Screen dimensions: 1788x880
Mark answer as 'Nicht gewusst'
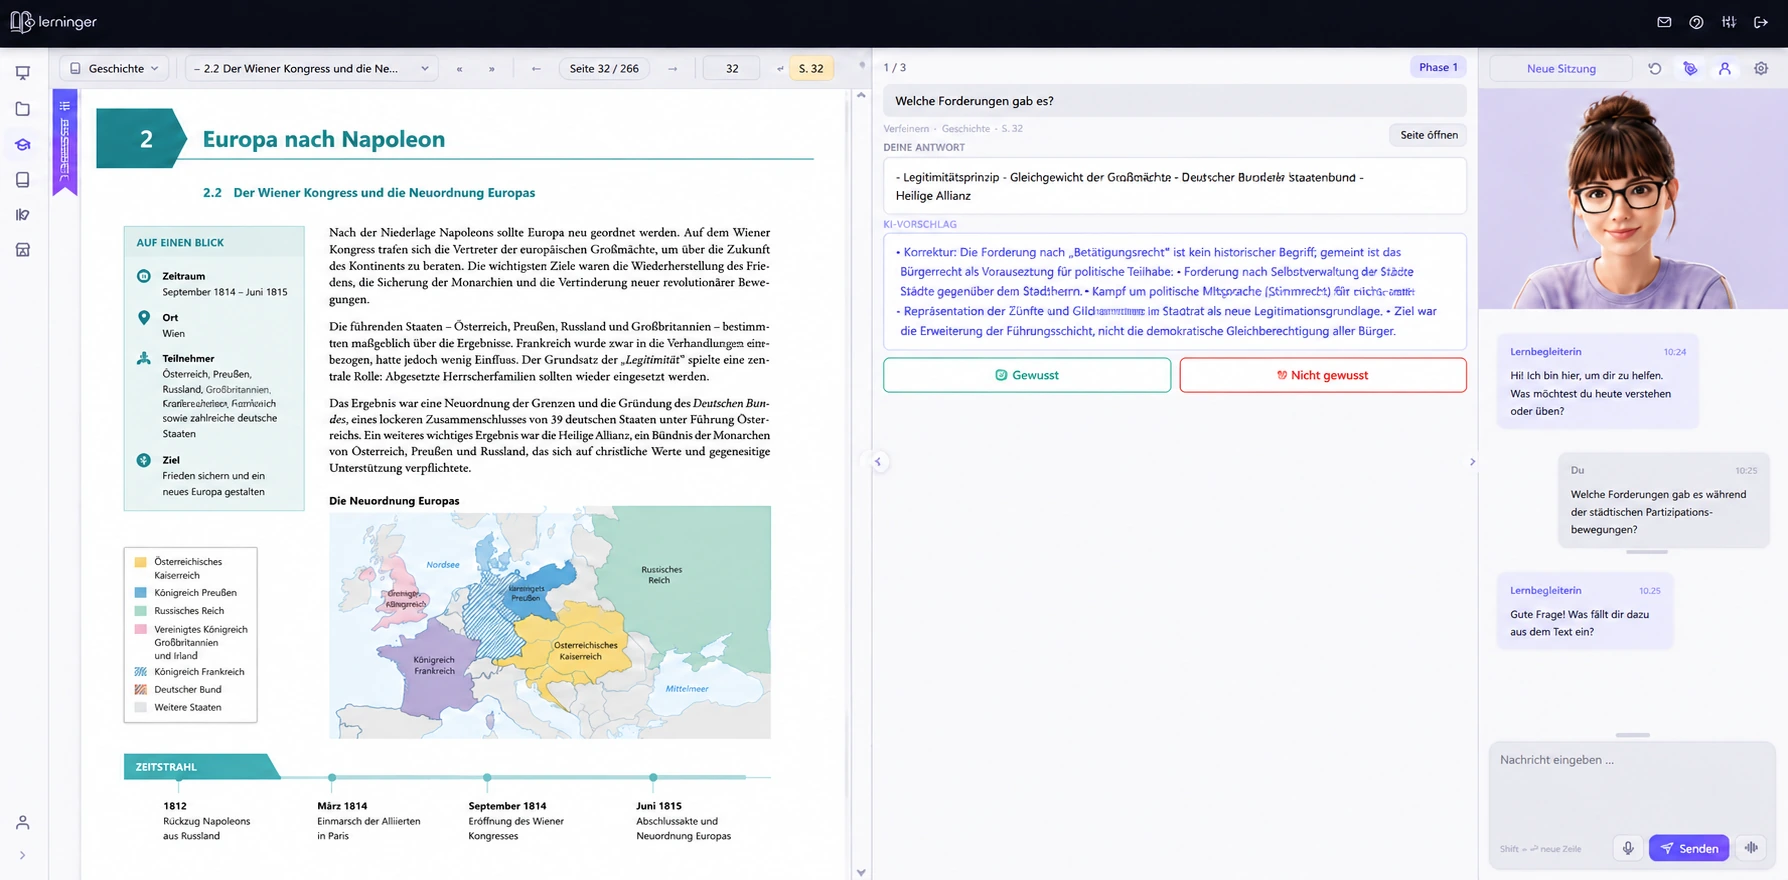(1323, 375)
